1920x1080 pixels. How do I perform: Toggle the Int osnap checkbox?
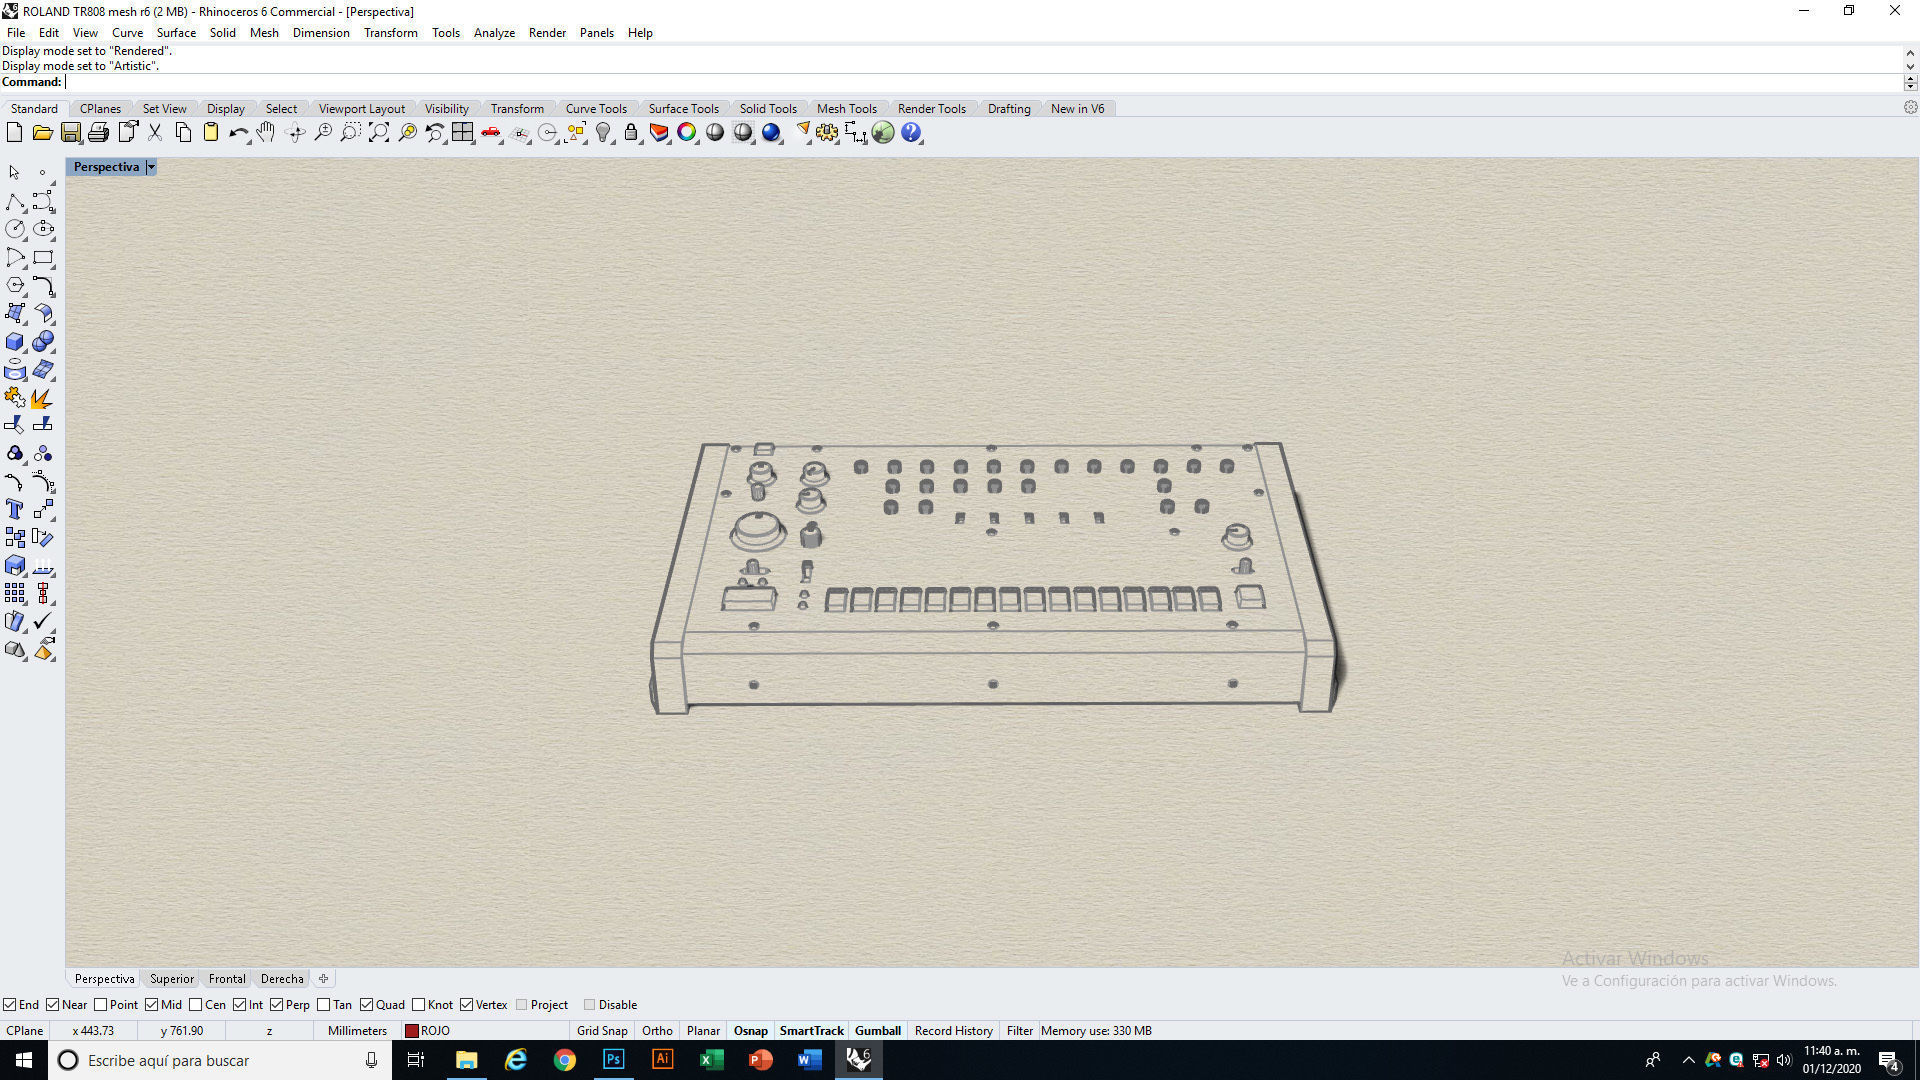click(x=239, y=1005)
